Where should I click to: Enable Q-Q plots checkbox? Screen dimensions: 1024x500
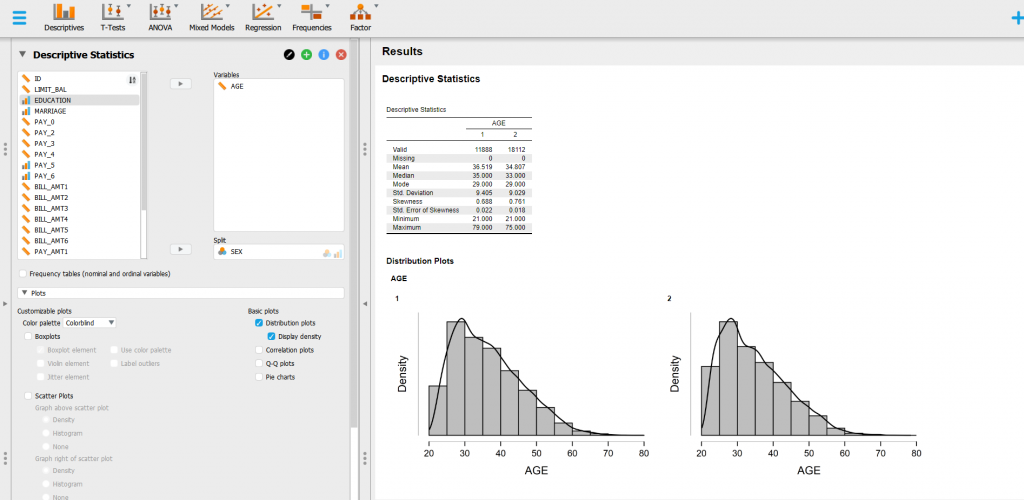coord(259,363)
